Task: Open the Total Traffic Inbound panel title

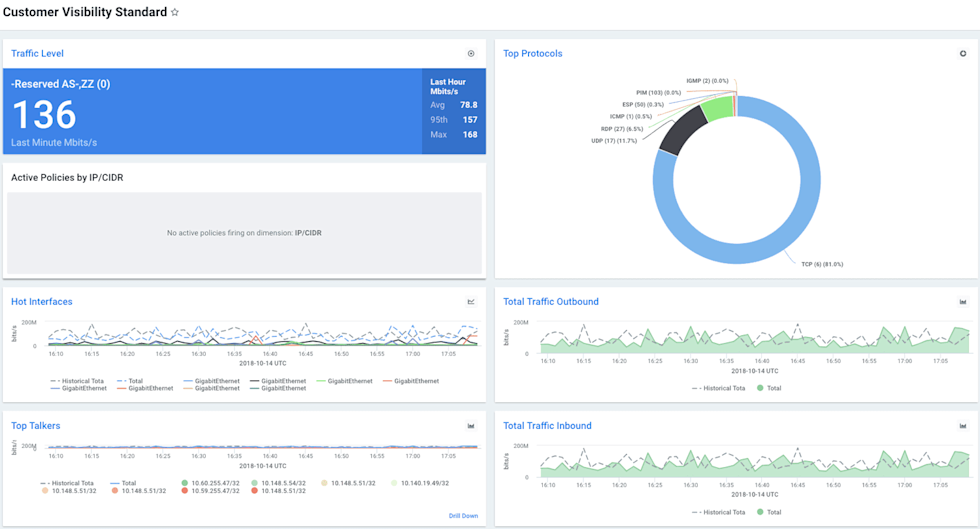Action: 548,426
